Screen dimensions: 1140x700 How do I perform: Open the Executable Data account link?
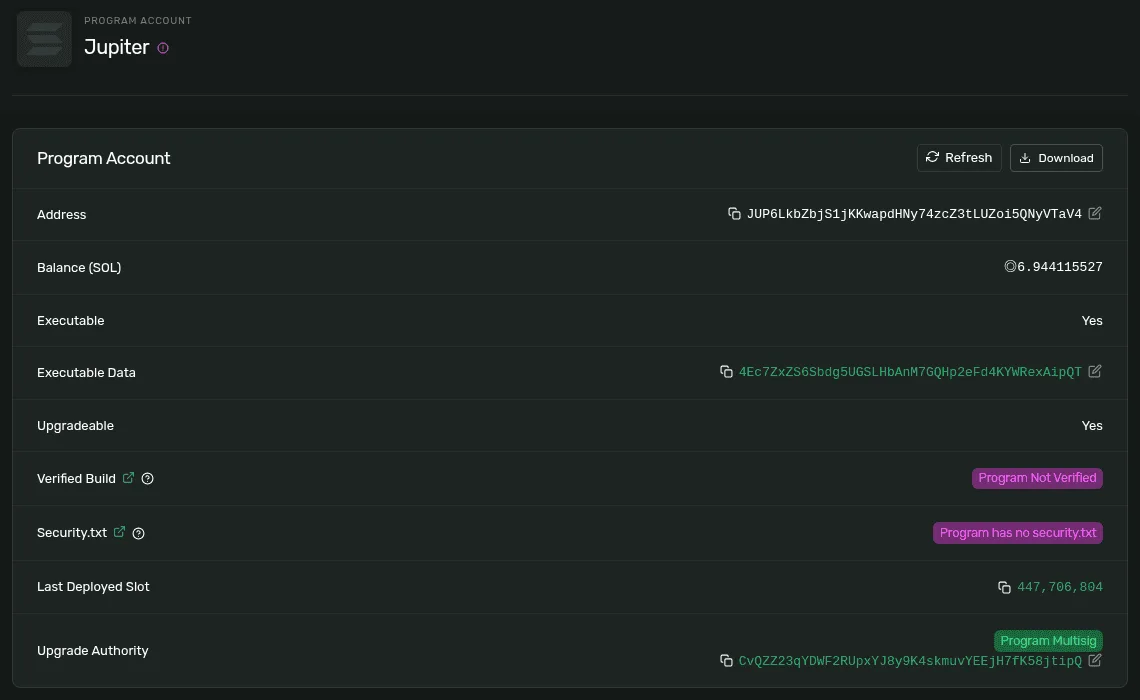tap(910, 372)
